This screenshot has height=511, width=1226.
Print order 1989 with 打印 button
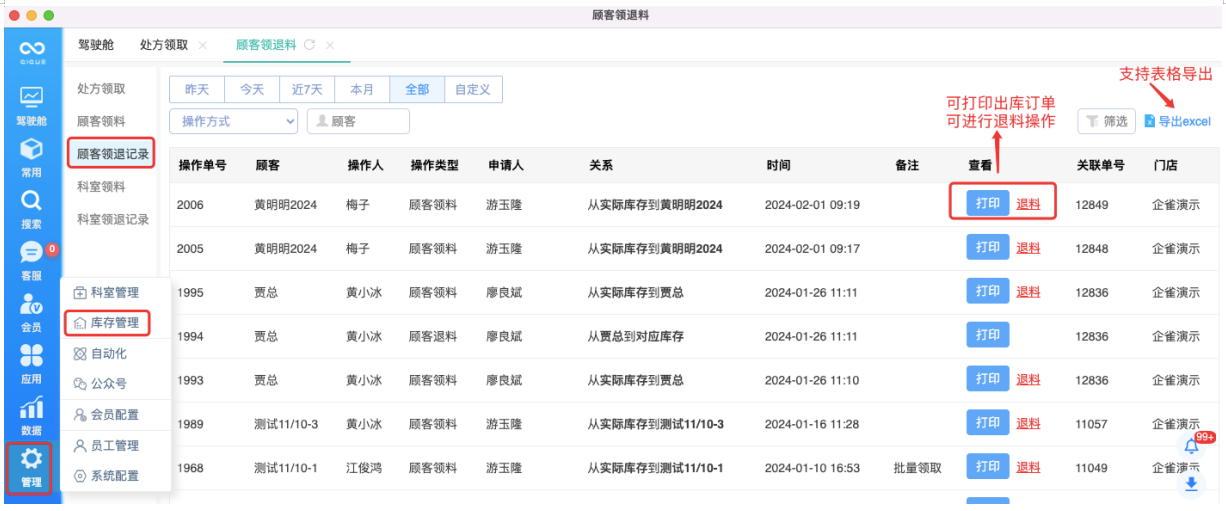click(988, 423)
